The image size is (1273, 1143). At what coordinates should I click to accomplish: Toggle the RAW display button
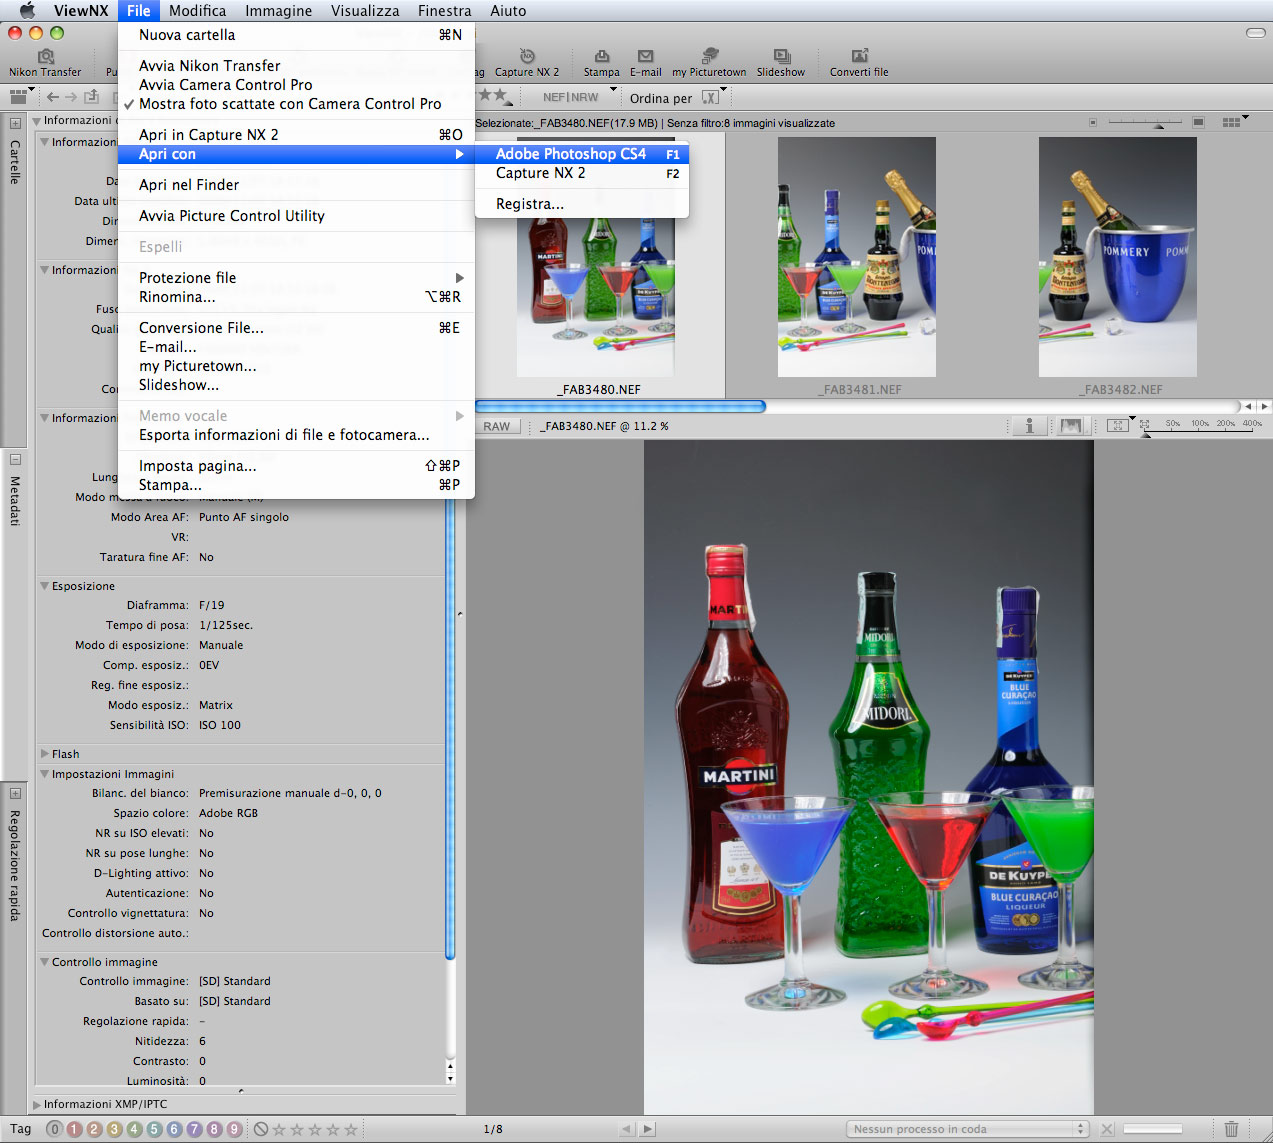(x=497, y=426)
